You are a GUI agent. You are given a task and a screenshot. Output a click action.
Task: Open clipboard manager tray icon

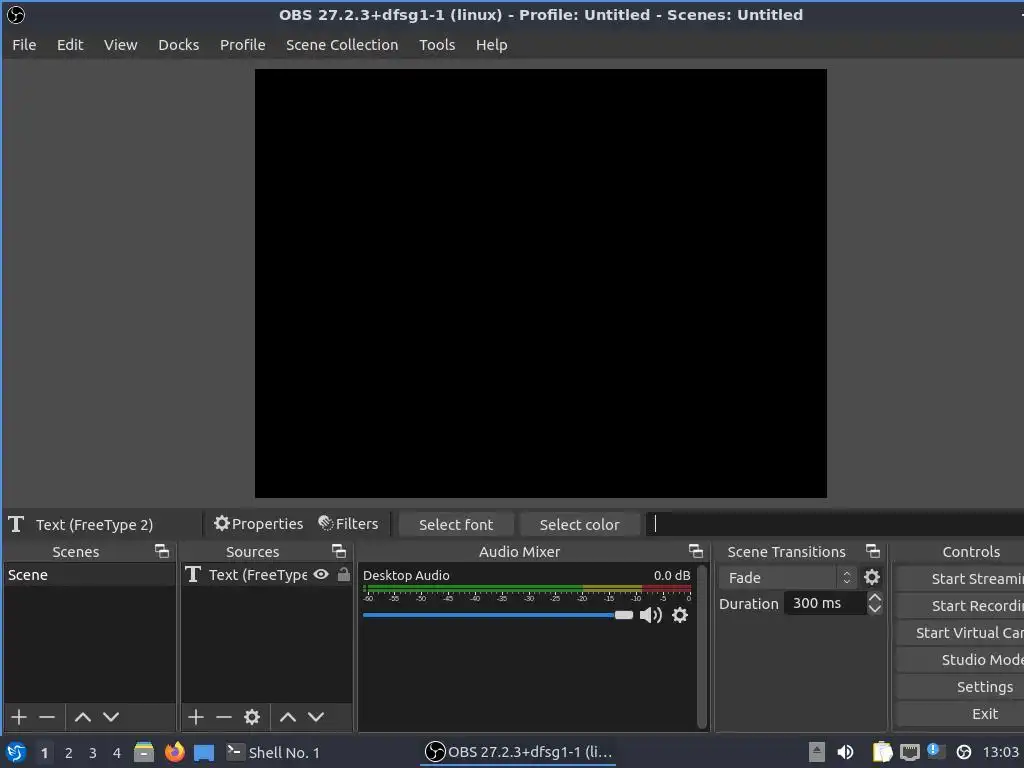pyautogui.click(x=882, y=752)
